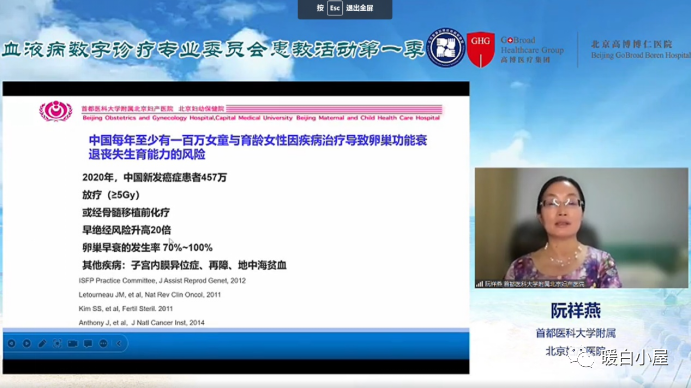The height and width of the screenshot is (388, 691).
Task: Click the line 或经骨髓移植前化疗
Action: pyautogui.click(x=126, y=213)
